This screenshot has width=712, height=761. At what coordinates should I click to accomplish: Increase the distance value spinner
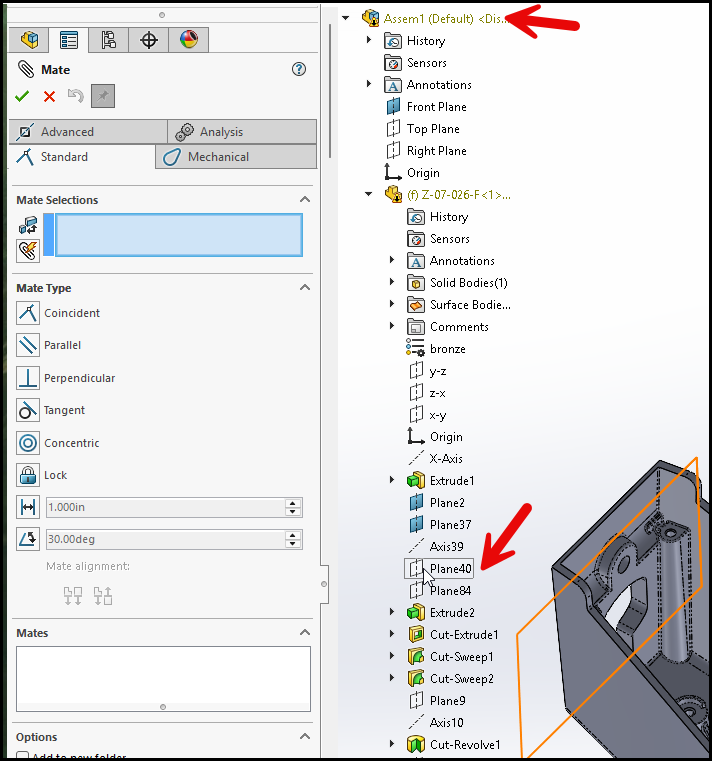[293, 503]
